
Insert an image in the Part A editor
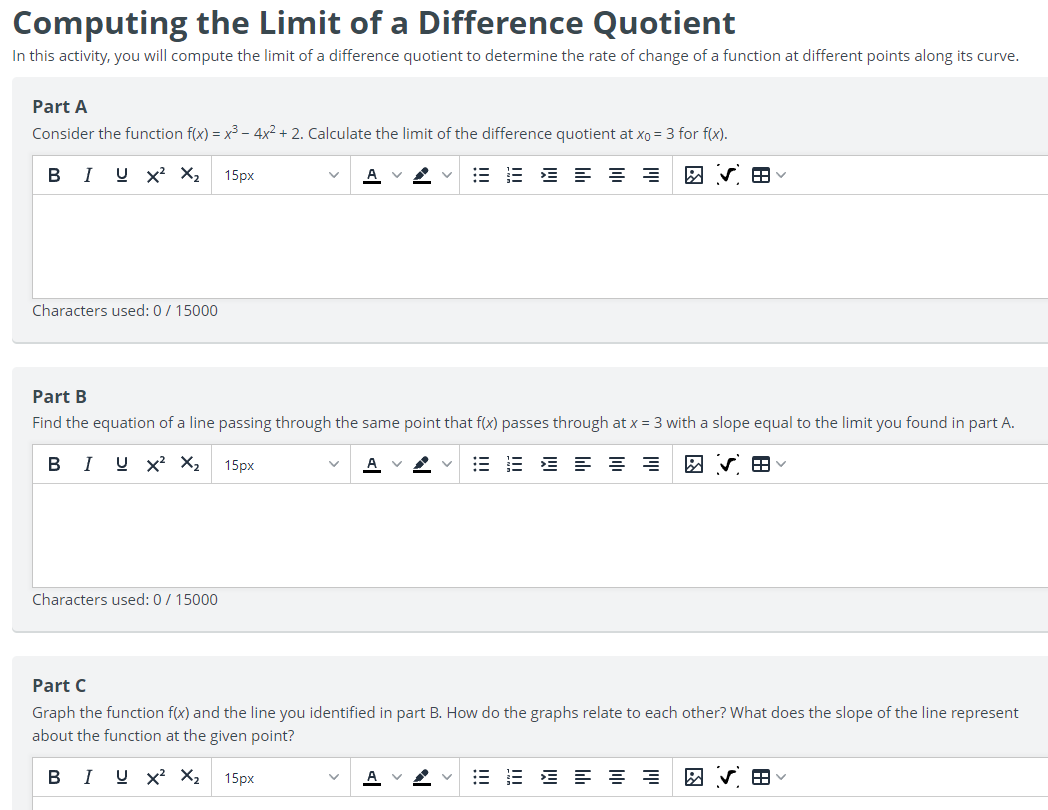point(693,174)
